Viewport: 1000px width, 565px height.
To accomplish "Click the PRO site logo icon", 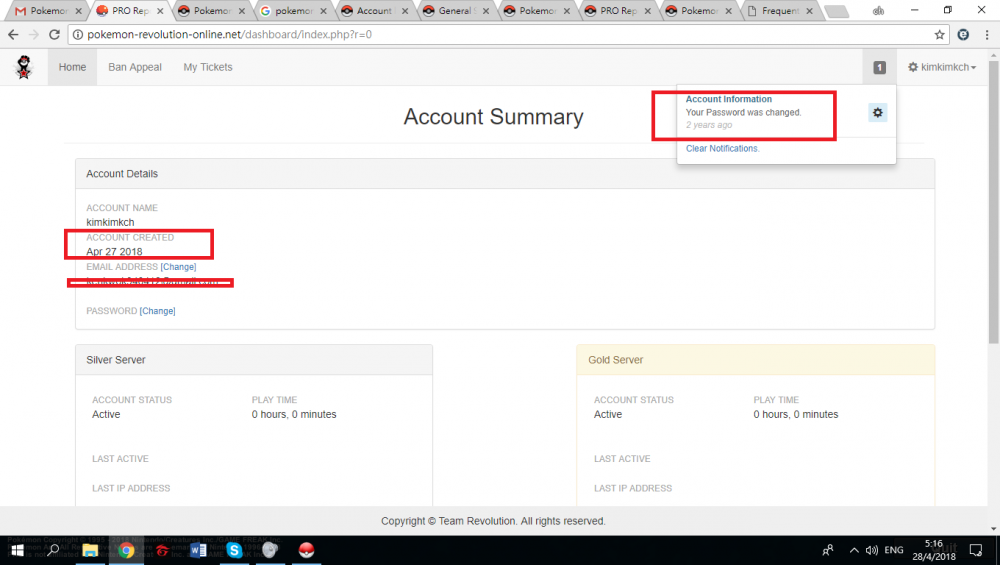I will [x=22, y=67].
